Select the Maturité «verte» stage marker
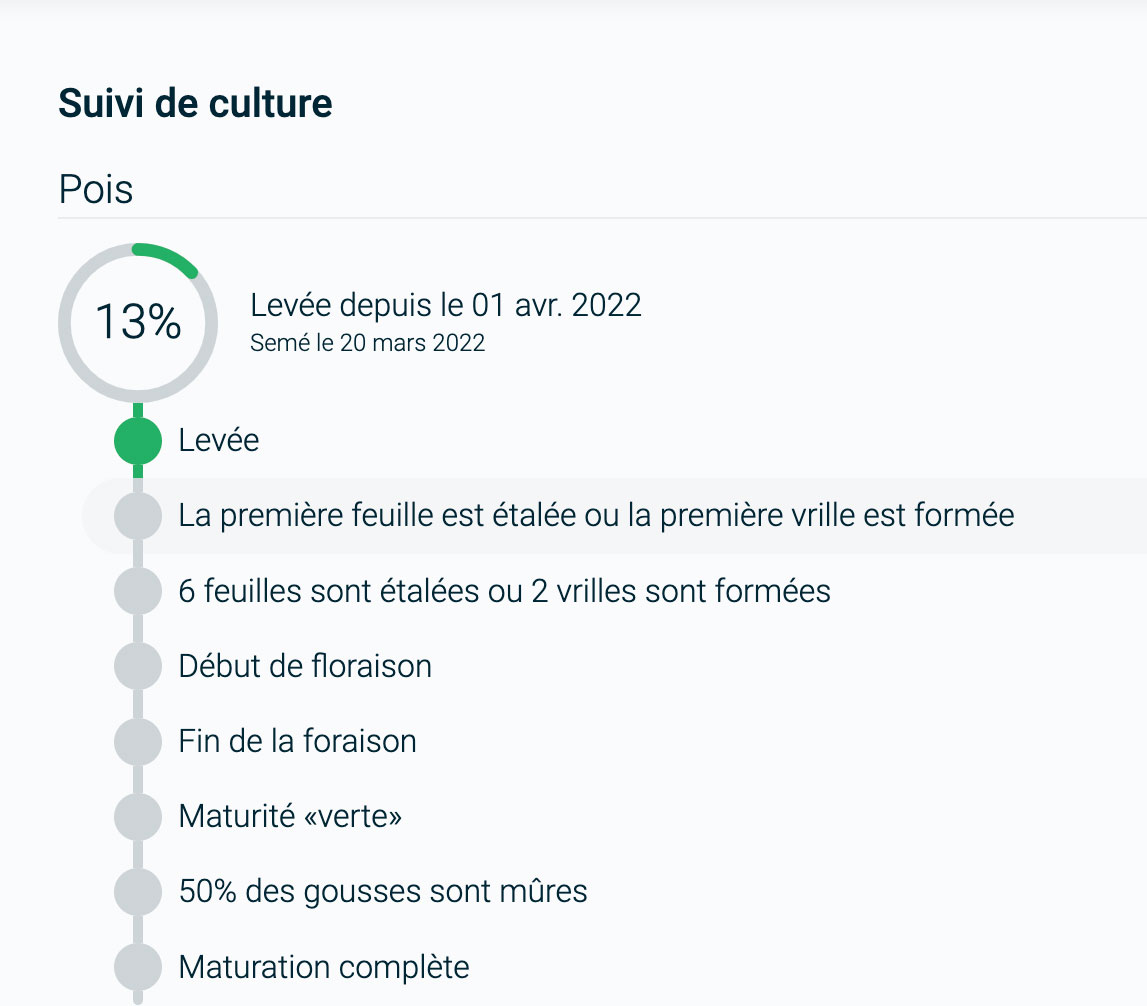The width and height of the screenshot is (1147, 1006). point(138,817)
